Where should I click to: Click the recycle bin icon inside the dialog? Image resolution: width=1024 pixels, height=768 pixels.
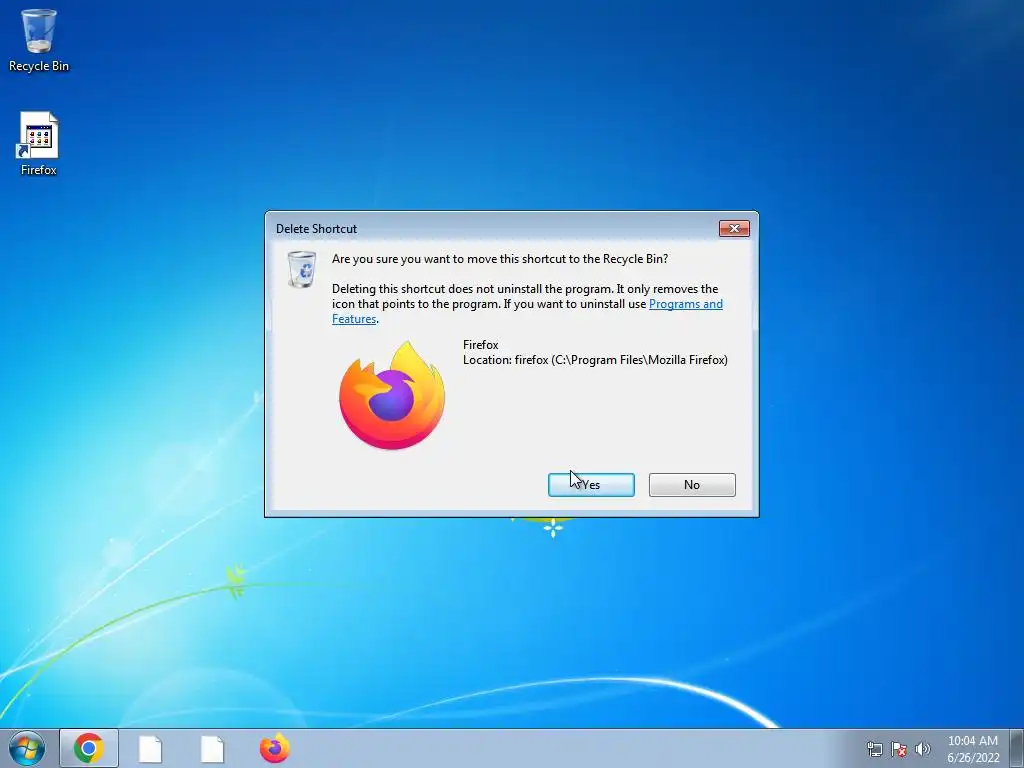pyautogui.click(x=302, y=269)
